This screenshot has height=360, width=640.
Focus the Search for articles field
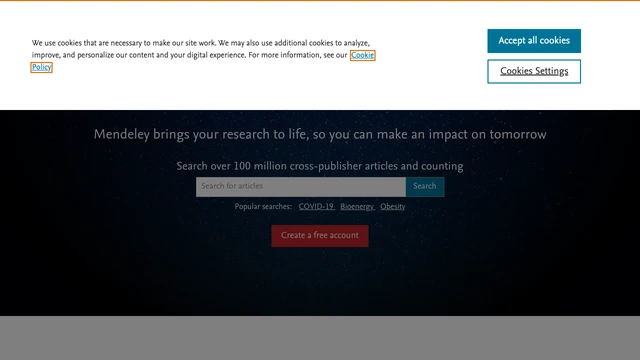(x=301, y=187)
